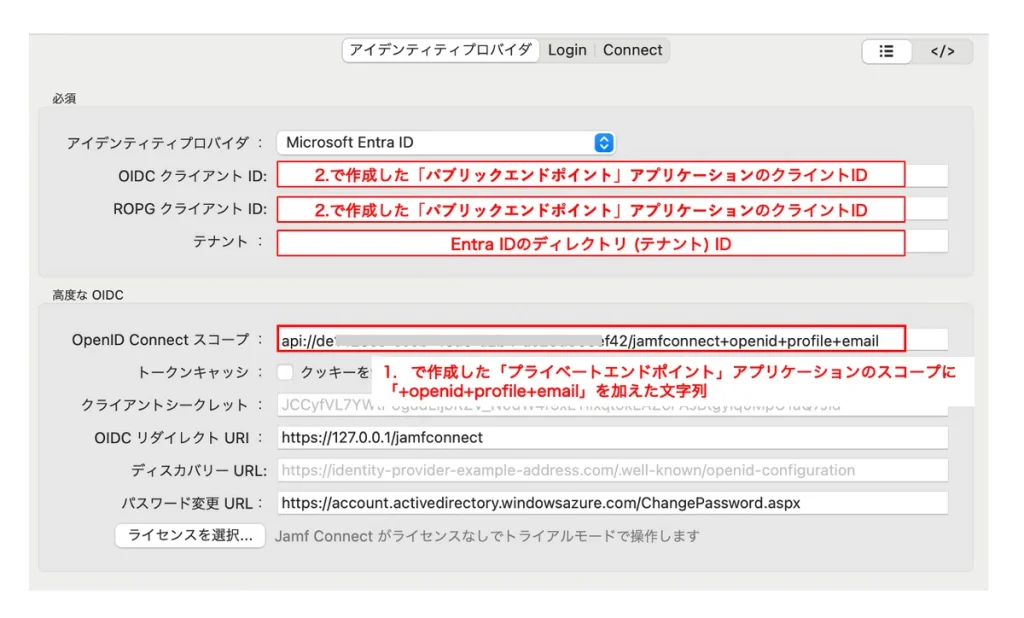Viewport: 1024px width, 618px height.
Task: Open the Microsoft Entra ID provider dropdown
Action: [445, 143]
